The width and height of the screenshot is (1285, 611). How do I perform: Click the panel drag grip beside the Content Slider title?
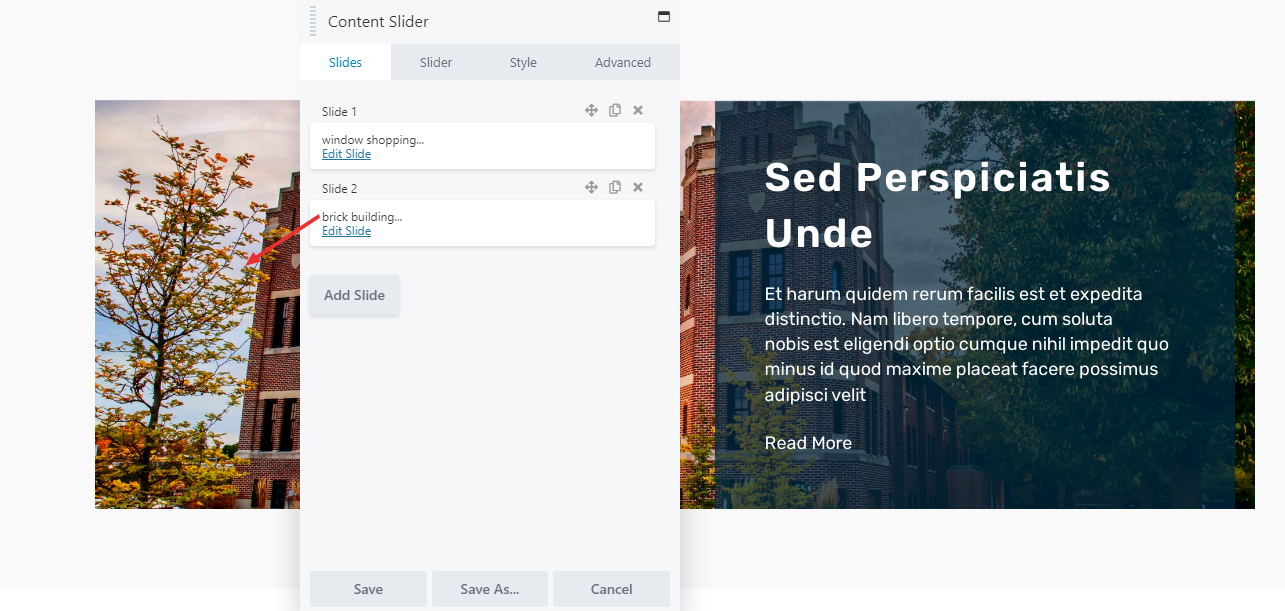tap(313, 21)
